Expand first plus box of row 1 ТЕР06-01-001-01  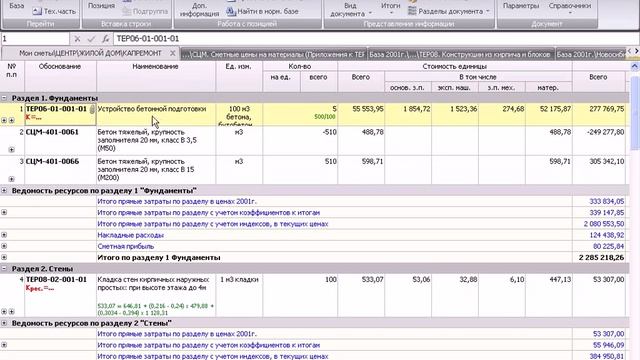coord(4,120)
